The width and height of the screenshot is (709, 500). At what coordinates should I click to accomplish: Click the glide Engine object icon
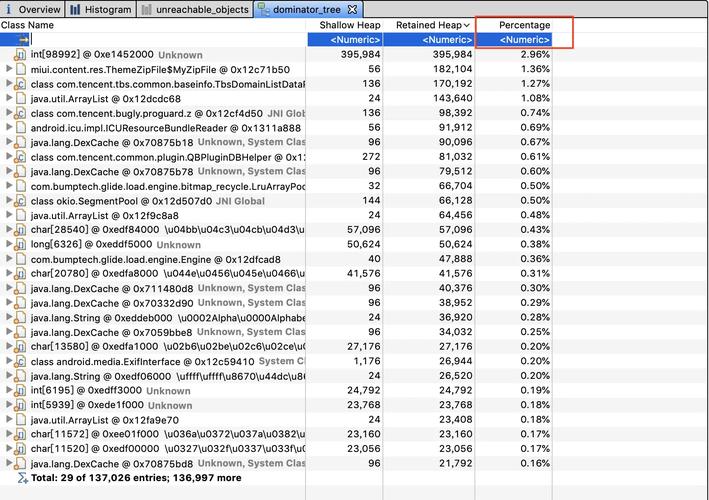(20, 259)
